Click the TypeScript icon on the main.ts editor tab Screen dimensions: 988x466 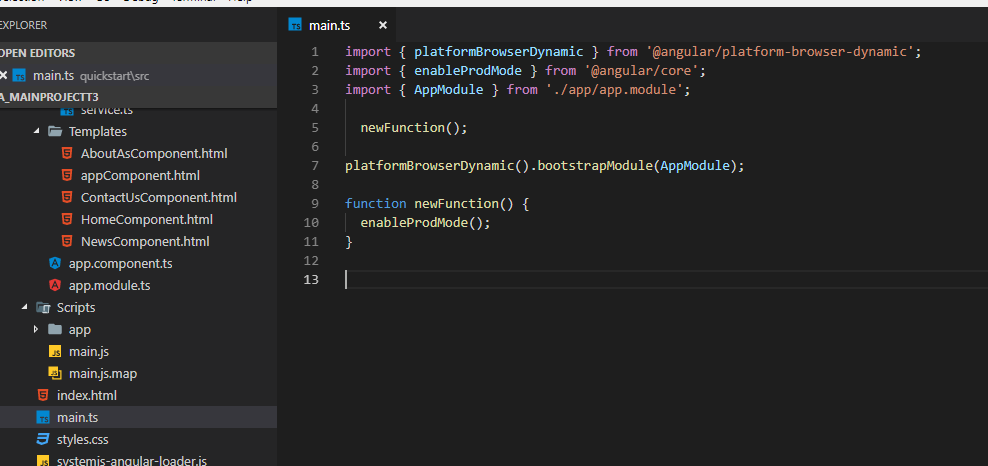pyautogui.click(x=296, y=25)
